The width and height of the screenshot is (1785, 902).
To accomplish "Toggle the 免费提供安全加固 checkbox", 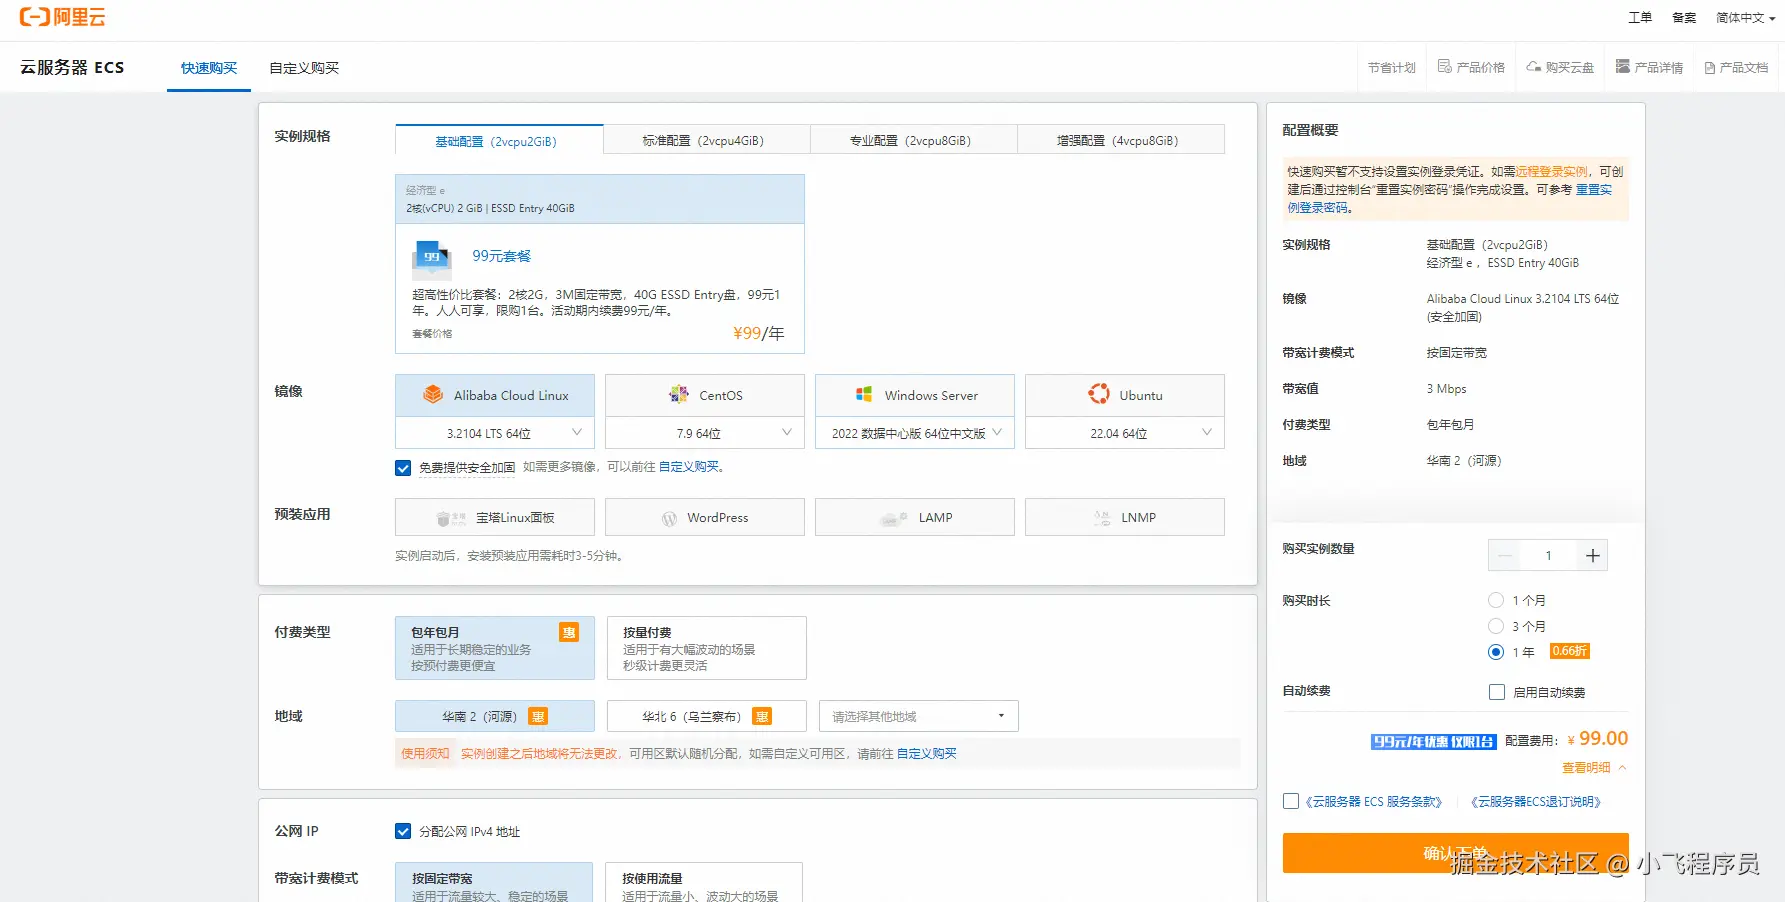I will coord(403,468).
